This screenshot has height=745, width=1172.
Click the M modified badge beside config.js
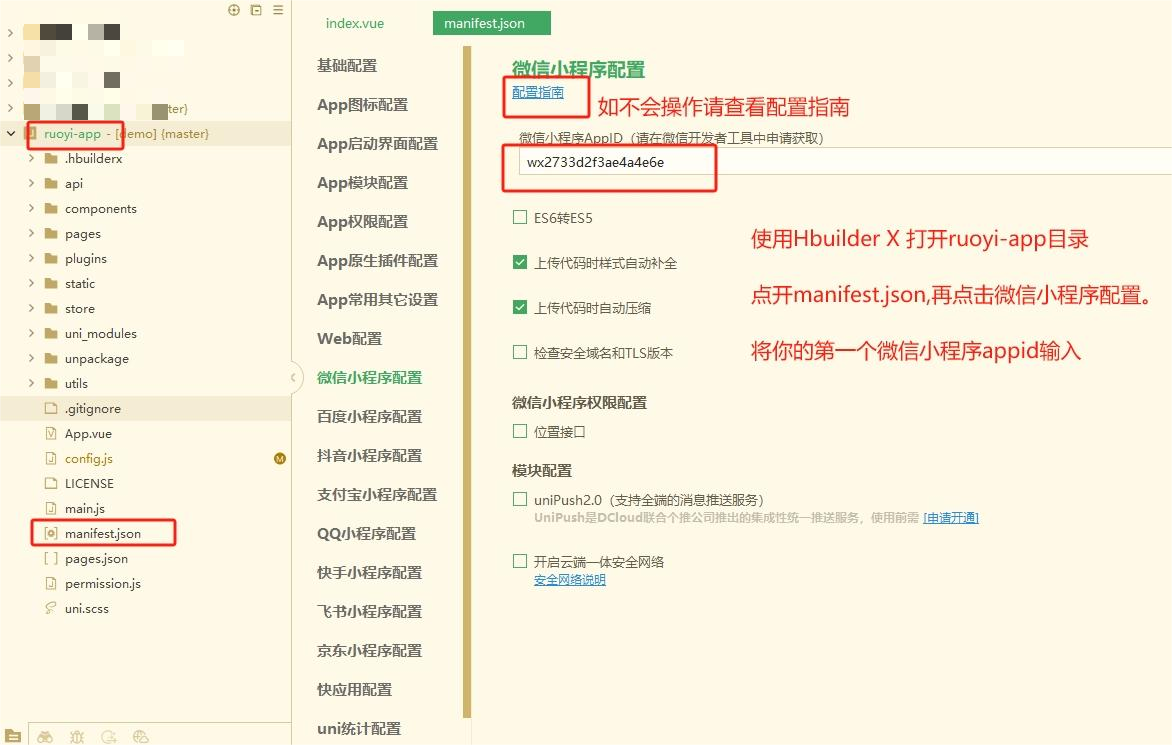[280, 459]
